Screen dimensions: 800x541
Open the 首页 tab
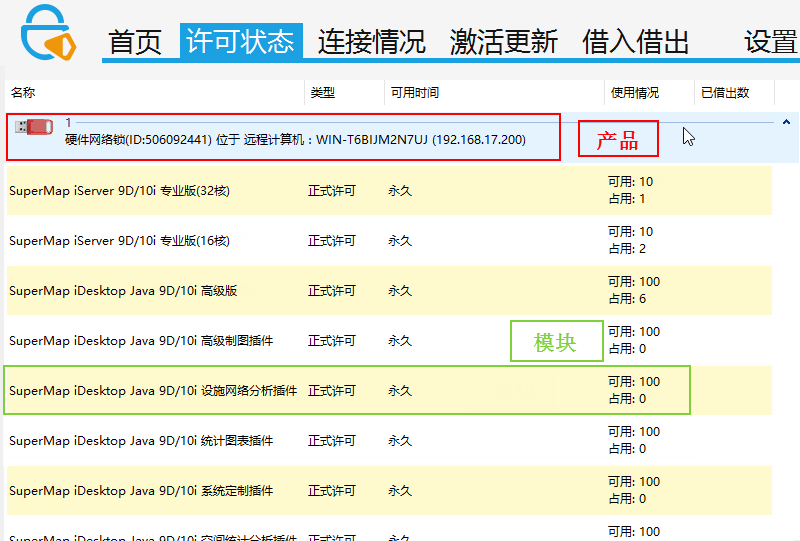pos(135,41)
